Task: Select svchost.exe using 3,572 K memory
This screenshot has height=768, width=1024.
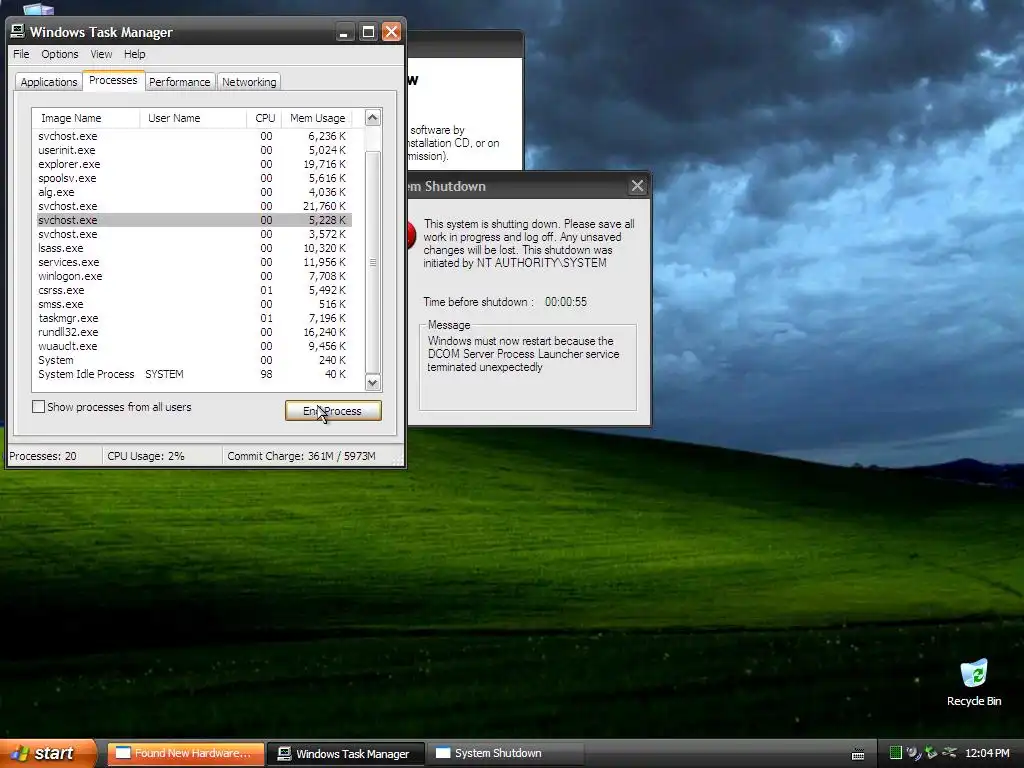Action: [193, 234]
